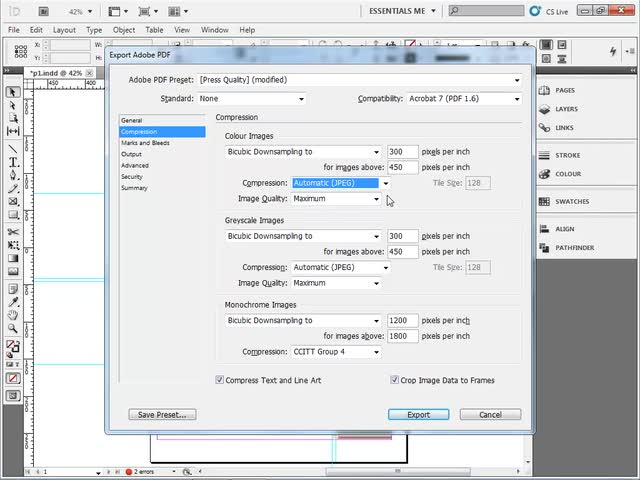The image size is (640, 480).
Task: Open Colour Images downsampling method dropdown
Action: coord(303,152)
